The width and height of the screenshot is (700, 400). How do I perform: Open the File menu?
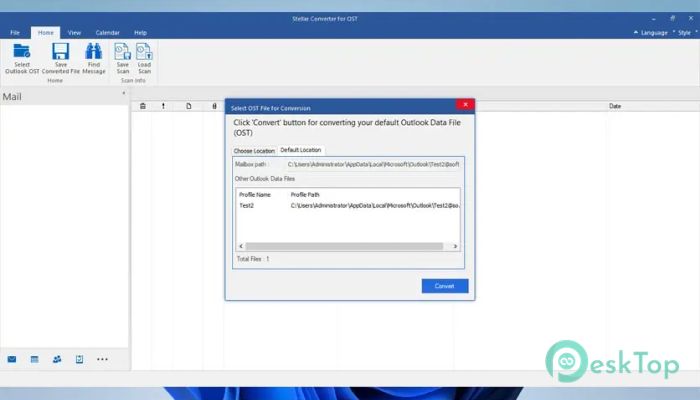point(15,33)
